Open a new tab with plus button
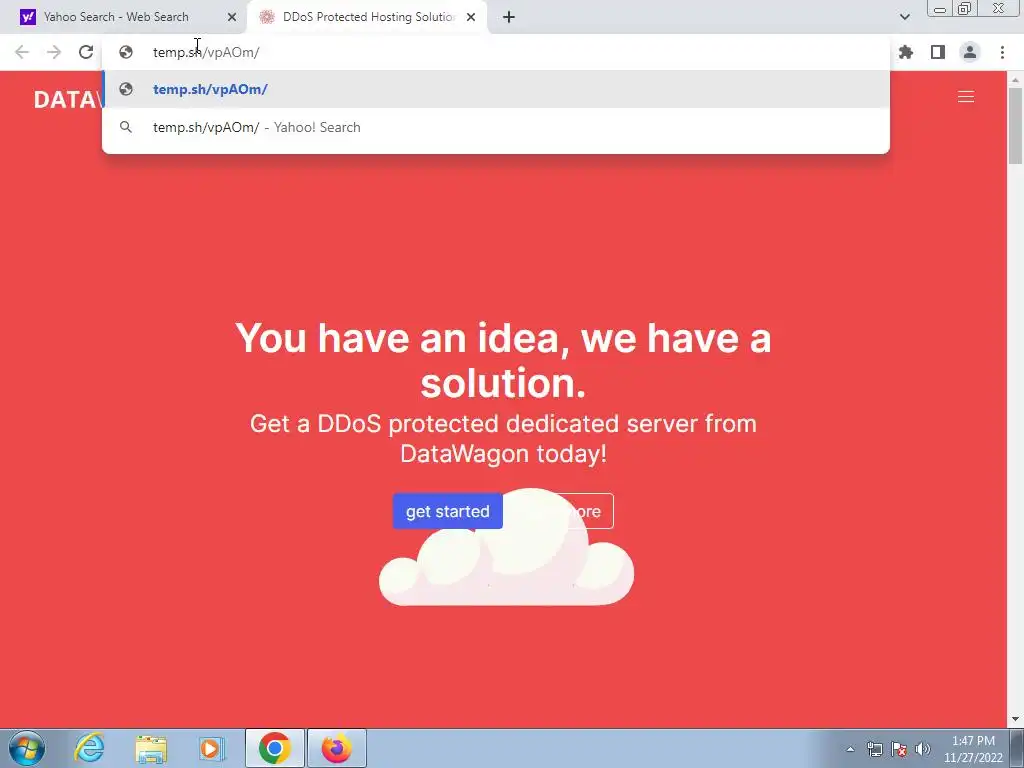The image size is (1024, 768). (509, 17)
